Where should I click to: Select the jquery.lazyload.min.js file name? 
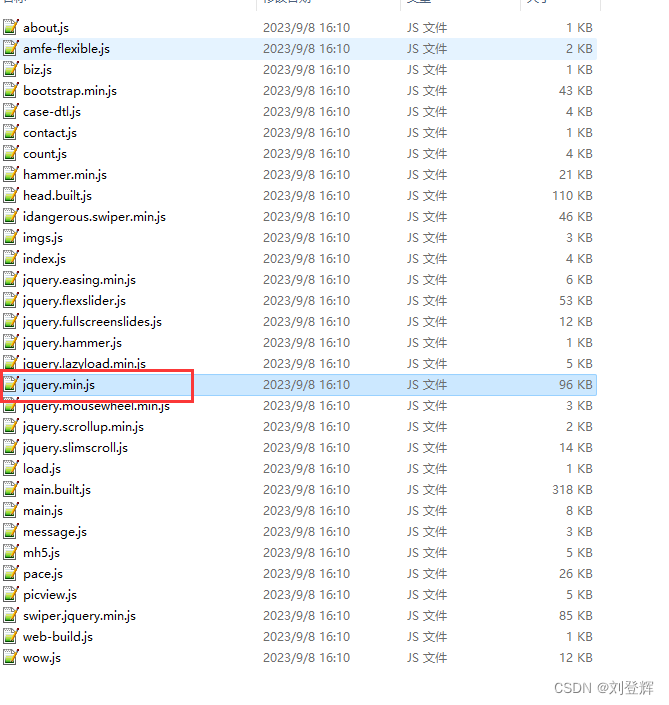click(85, 363)
